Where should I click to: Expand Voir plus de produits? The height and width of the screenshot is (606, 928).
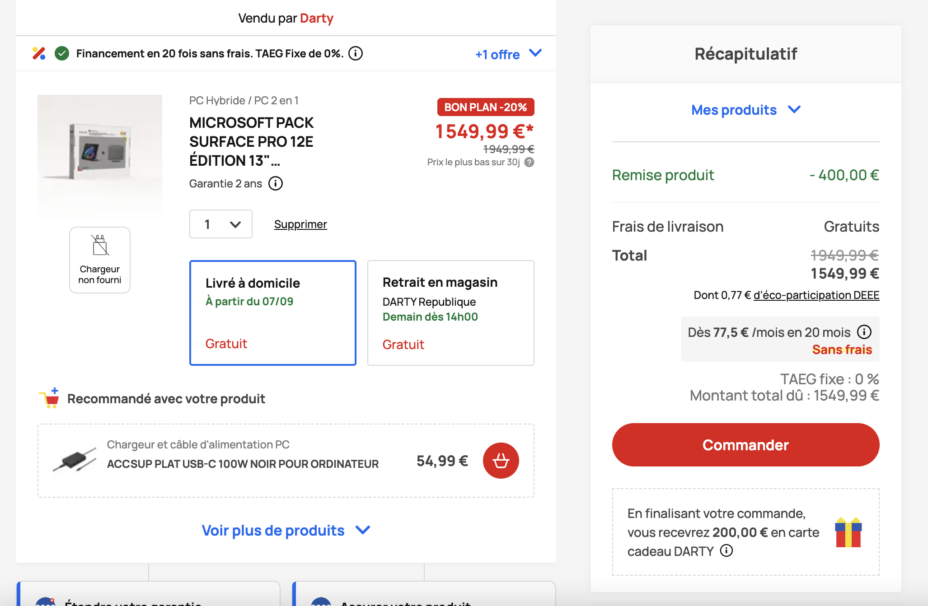286,530
